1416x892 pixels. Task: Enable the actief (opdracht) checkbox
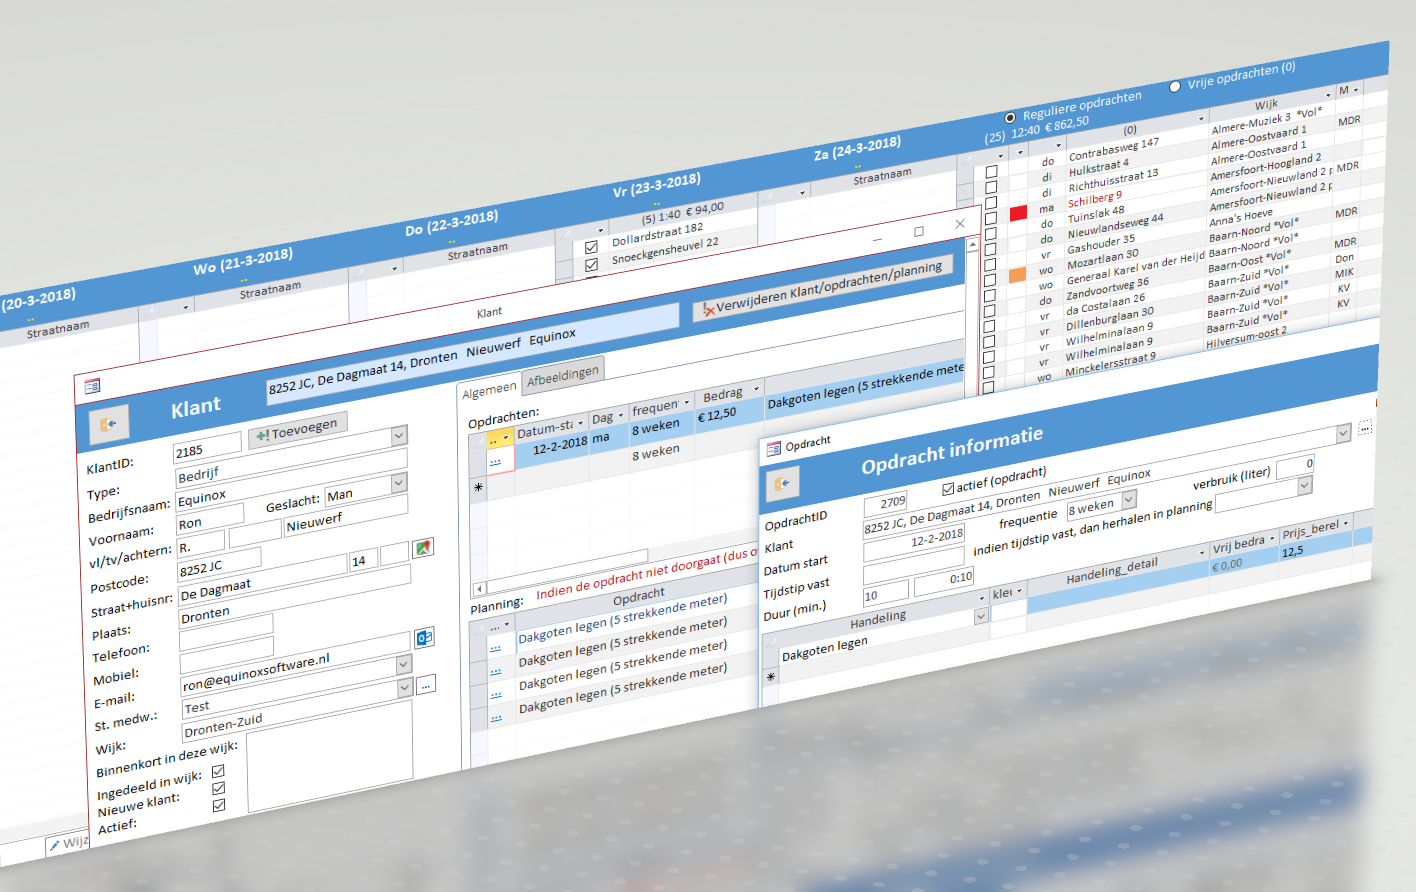pos(949,488)
